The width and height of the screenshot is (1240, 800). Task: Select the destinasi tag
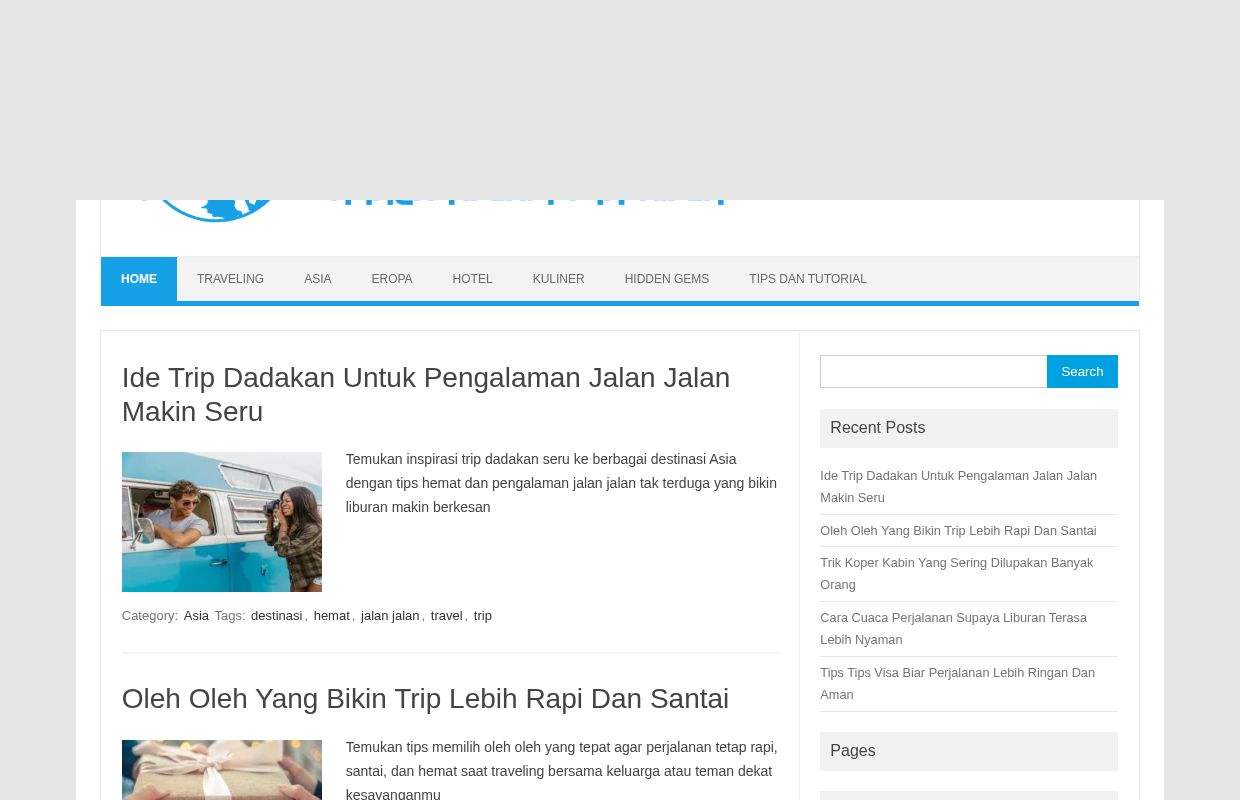click(x=276, y=615)
